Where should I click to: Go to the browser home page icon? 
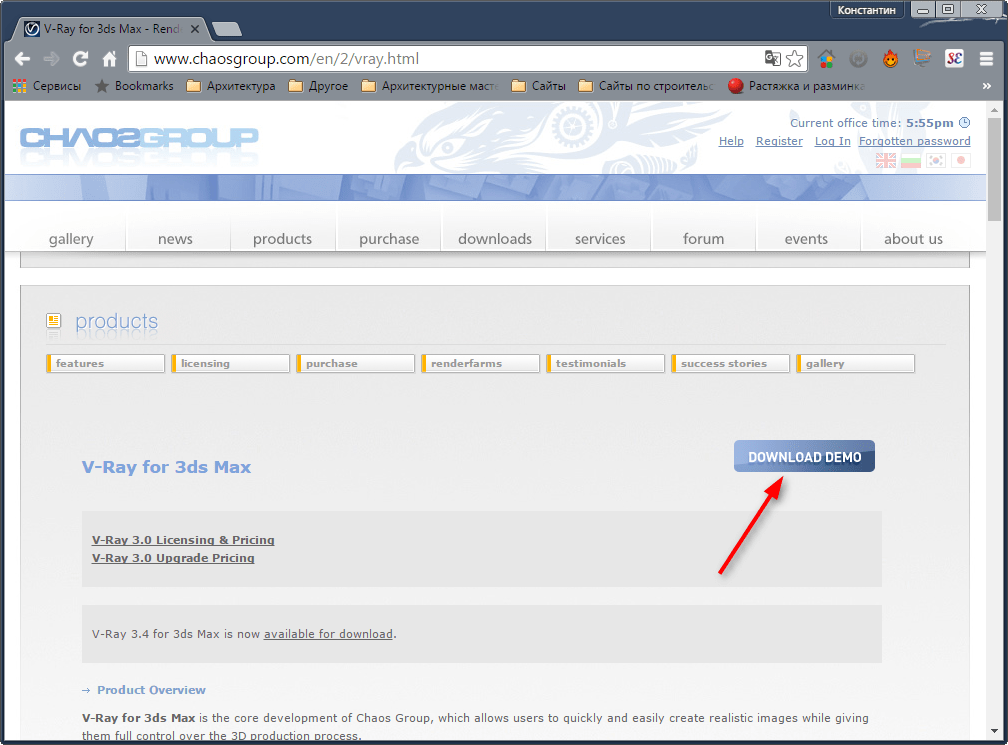(110, 59)
